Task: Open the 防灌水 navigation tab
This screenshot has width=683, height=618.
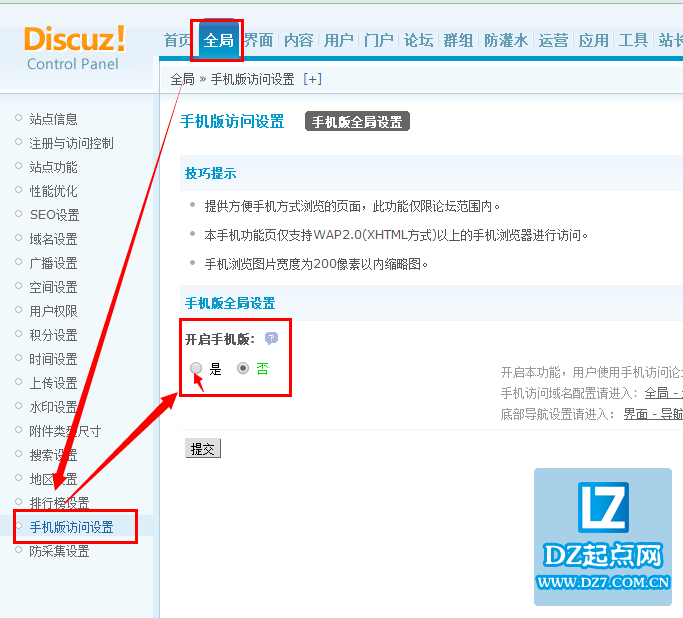Action: [x=505, y=41]
